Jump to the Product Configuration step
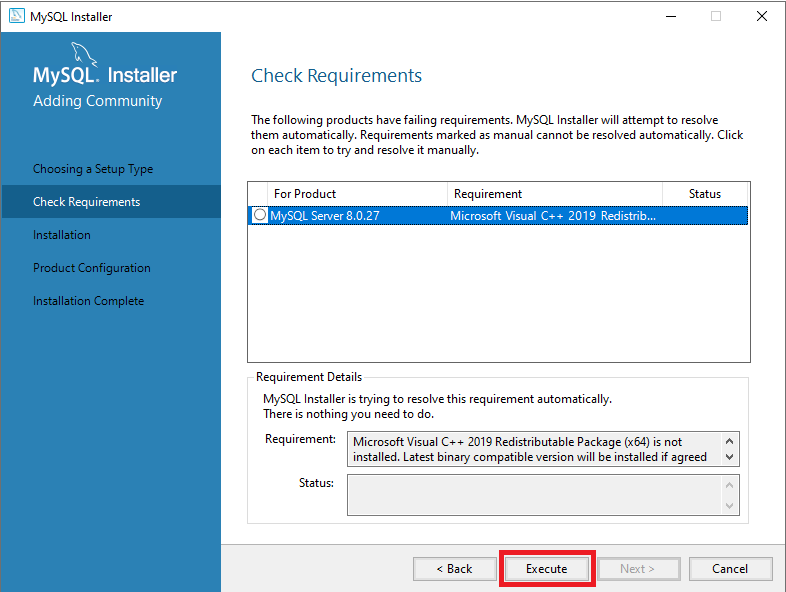The image size is (786, 592). point(92,268)
